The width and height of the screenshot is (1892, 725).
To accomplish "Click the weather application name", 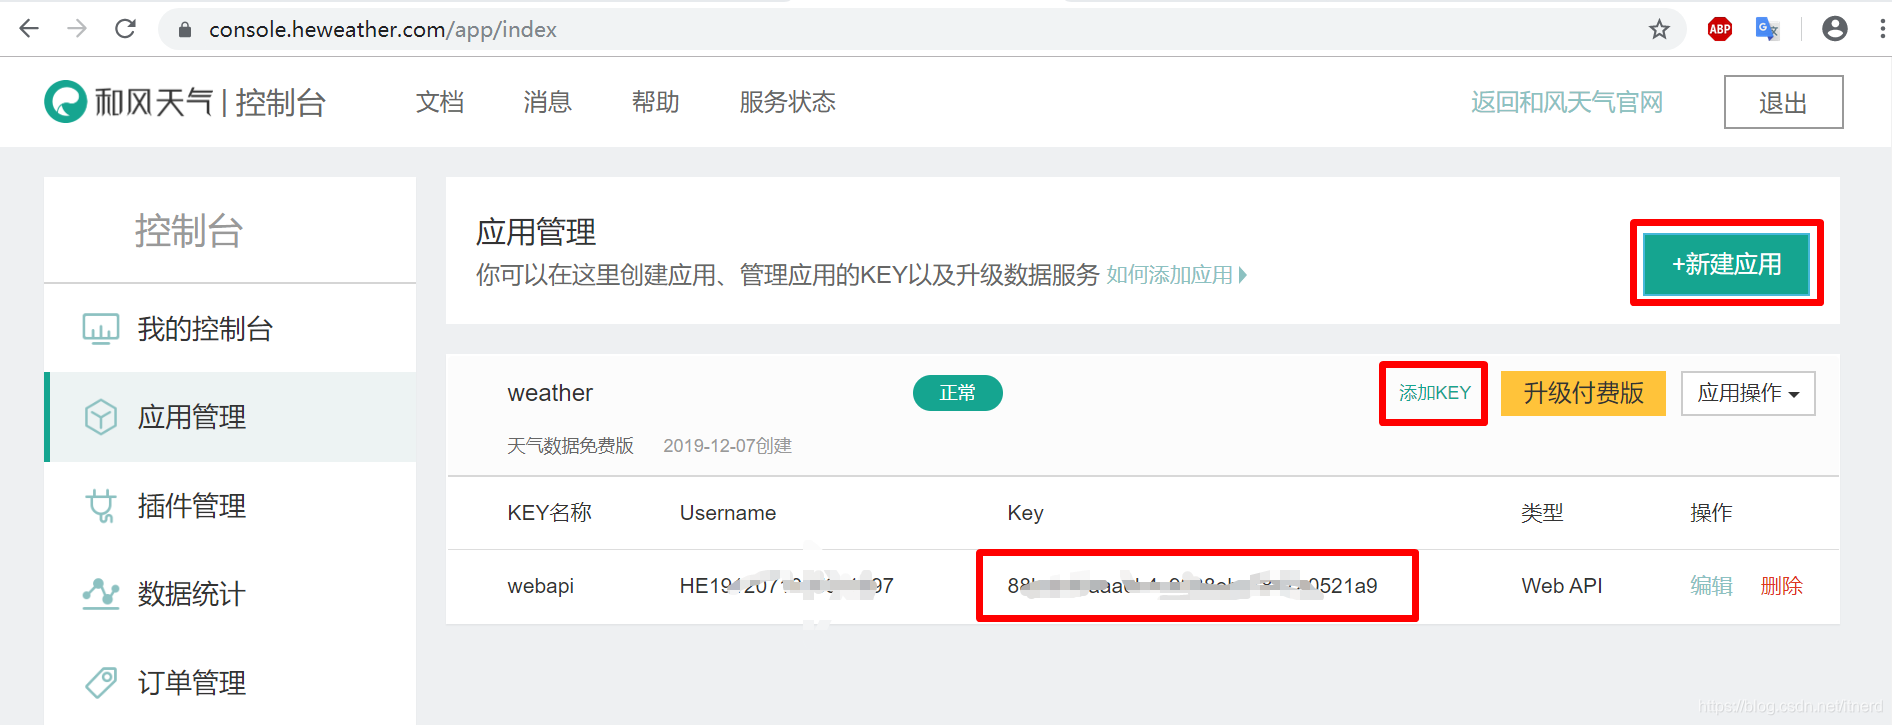I will pos(550,393).
